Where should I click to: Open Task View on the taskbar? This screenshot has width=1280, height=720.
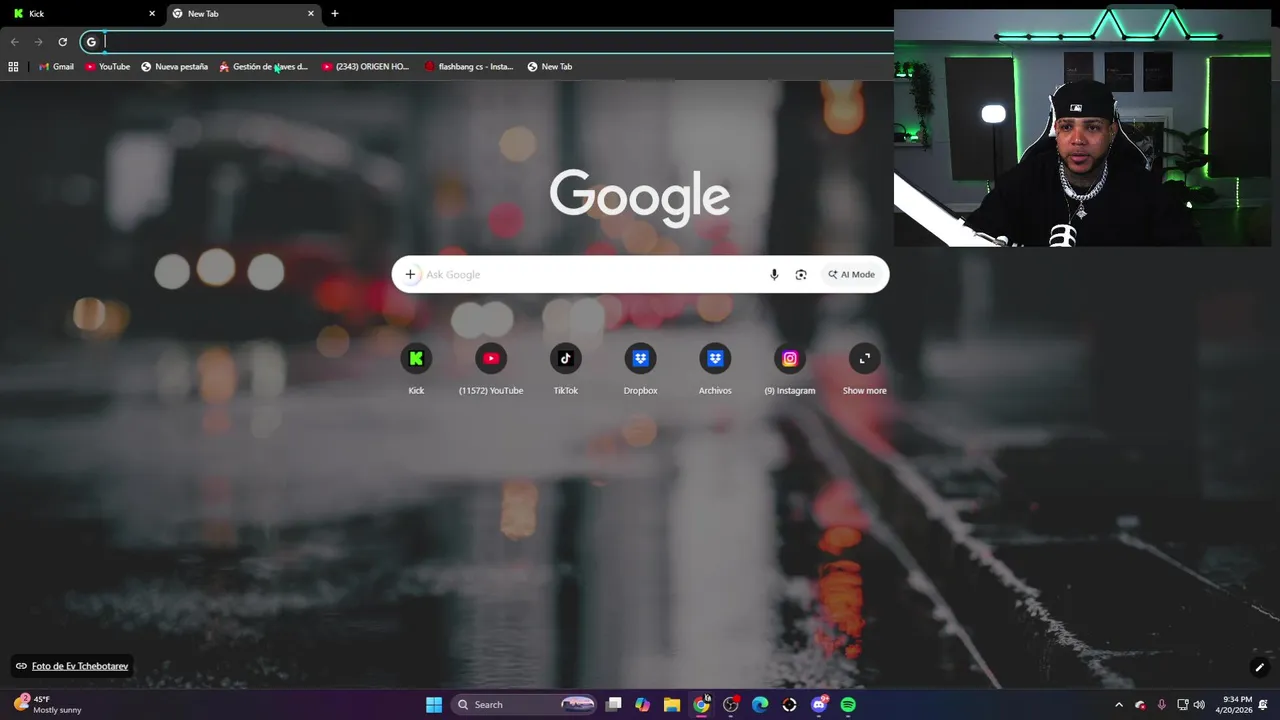pos(614,705)
